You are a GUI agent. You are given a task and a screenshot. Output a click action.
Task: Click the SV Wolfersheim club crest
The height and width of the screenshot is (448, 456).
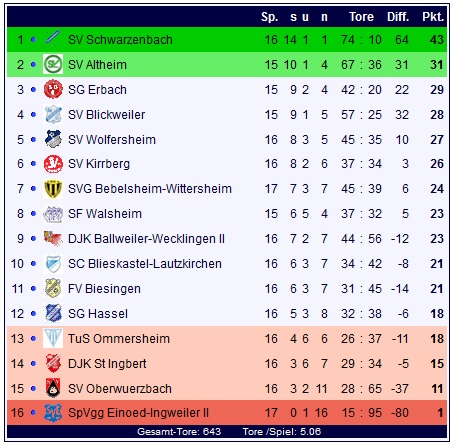click(x=53, y=139)
